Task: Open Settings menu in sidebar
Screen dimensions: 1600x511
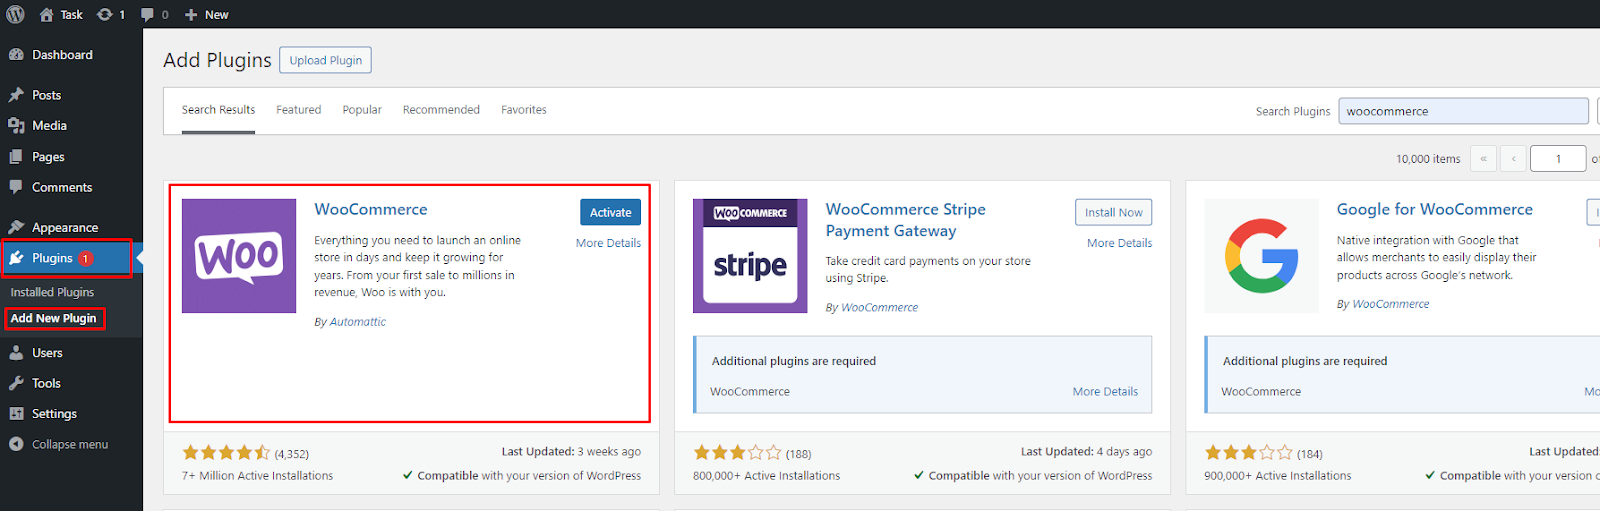Action: (54, 414)
